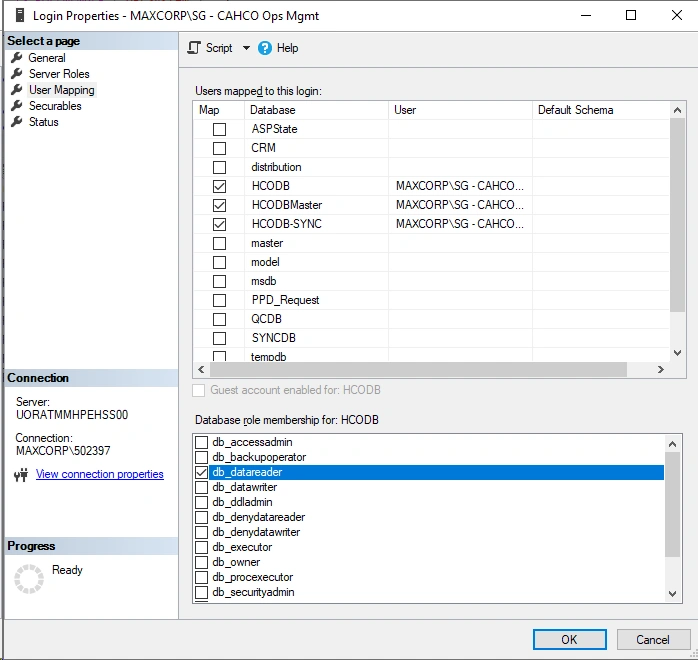Click down arrow of database list scrollbar
The image size is (698, 660).
[x=677, y=353]
